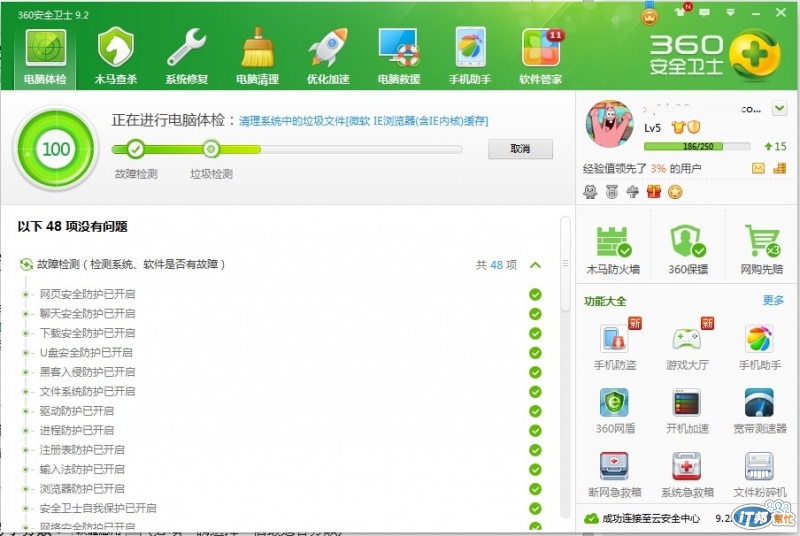The width and height of the screenshot is (800, 536).
Task: Click the 故障检测 progress step marker
Action: point(135,149)
